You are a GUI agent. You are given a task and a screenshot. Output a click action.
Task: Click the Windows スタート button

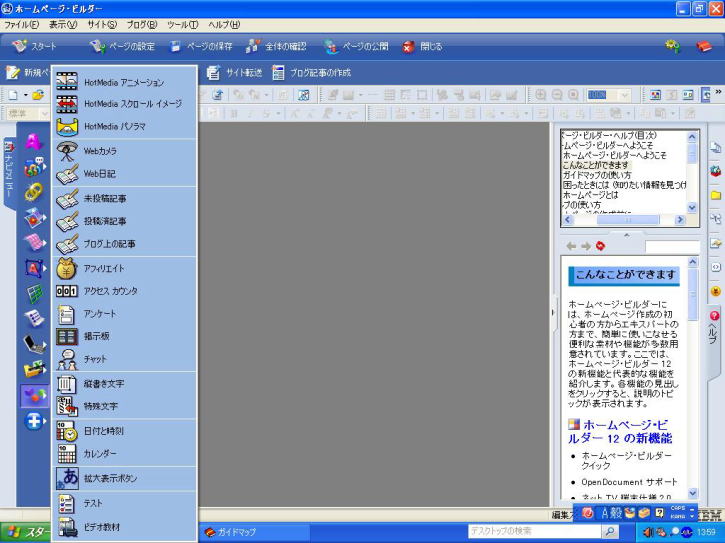(25, 532)
